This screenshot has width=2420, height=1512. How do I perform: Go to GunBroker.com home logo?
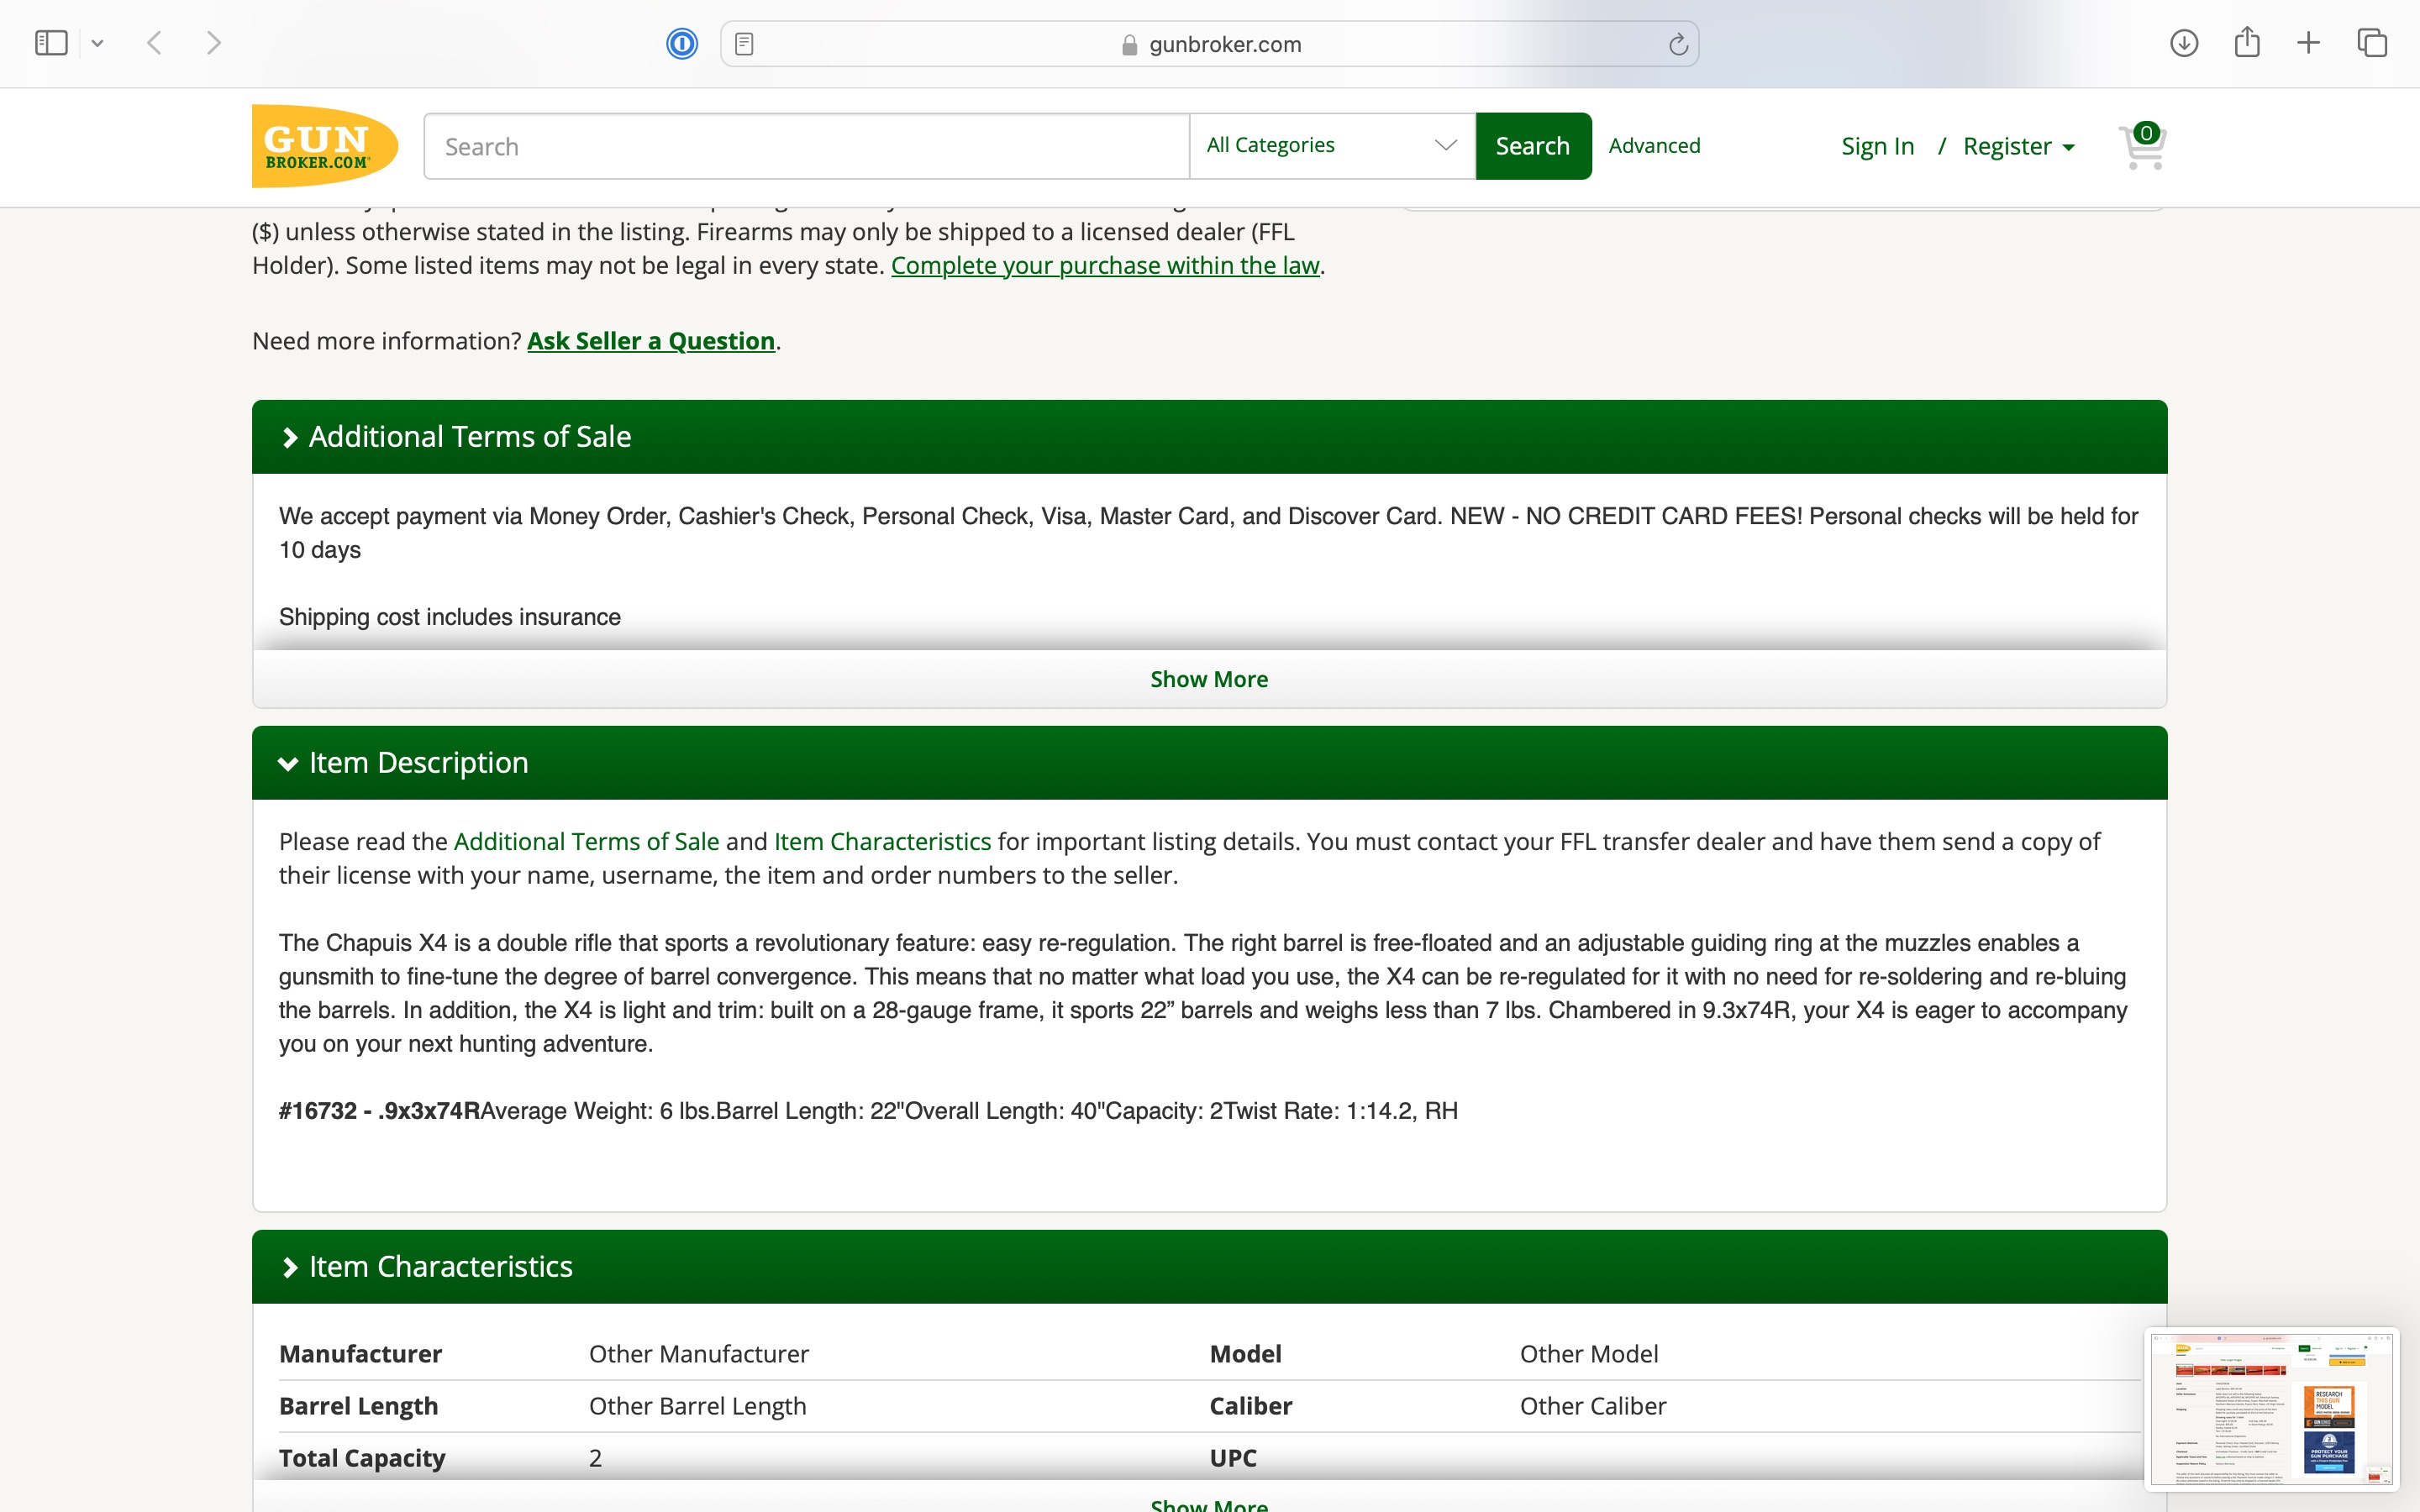tap(325, 146)
